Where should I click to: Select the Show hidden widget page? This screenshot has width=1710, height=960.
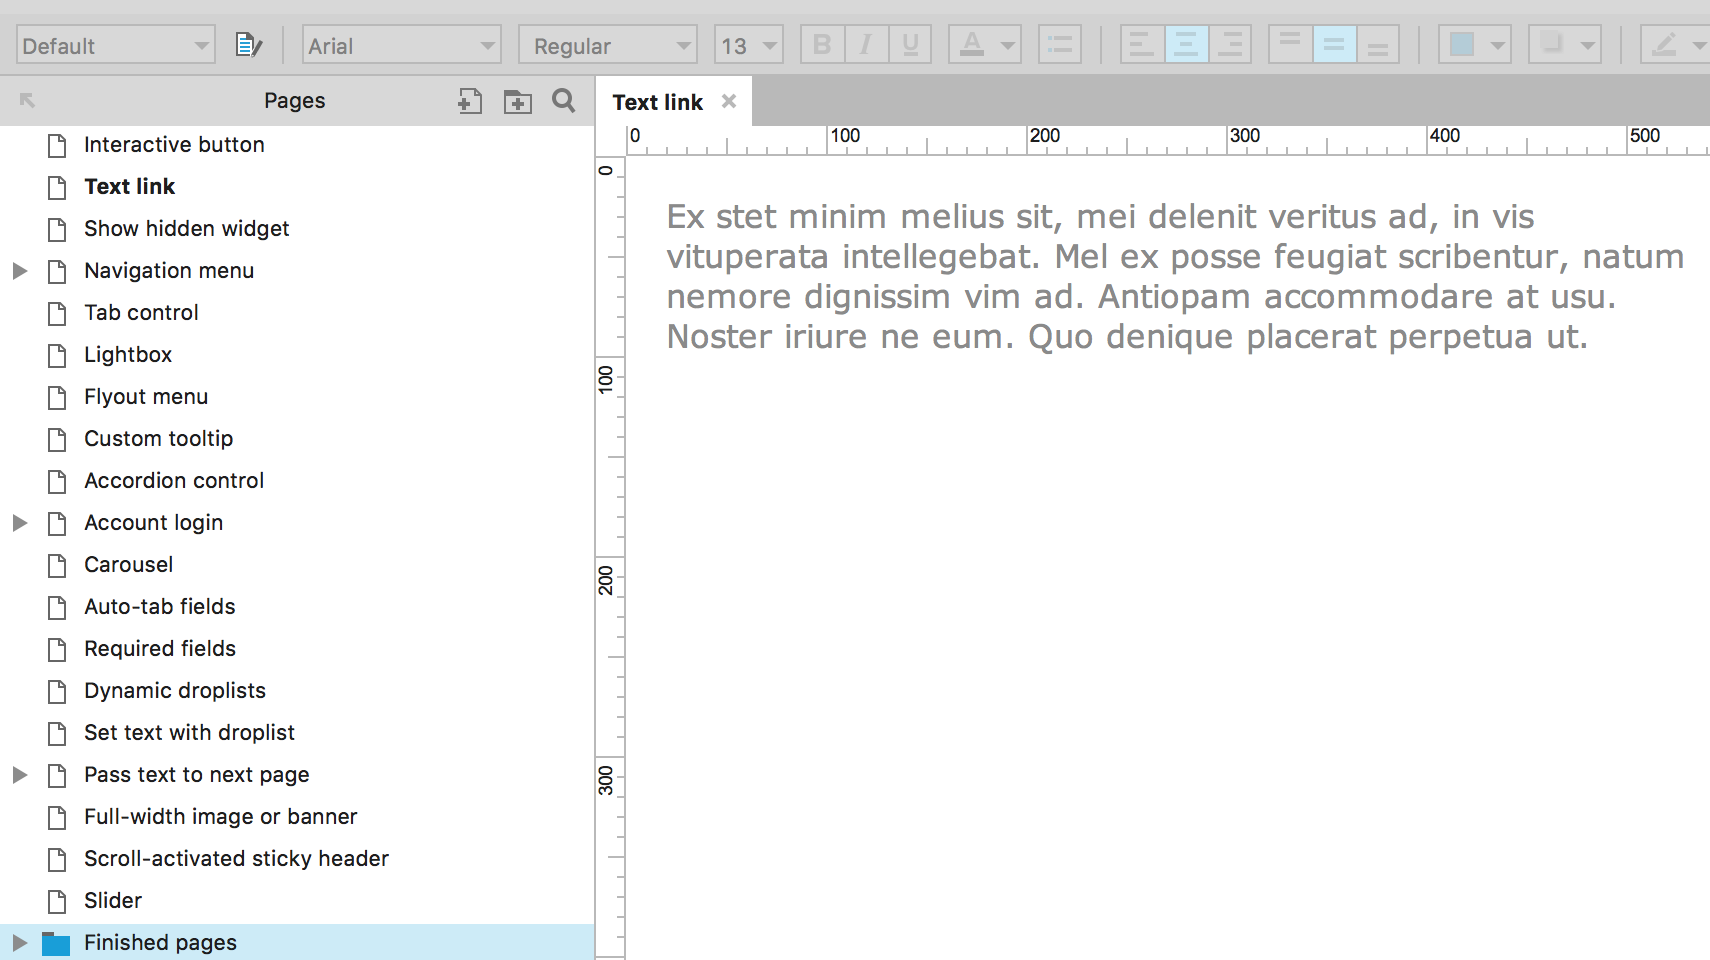pos(186,228)
